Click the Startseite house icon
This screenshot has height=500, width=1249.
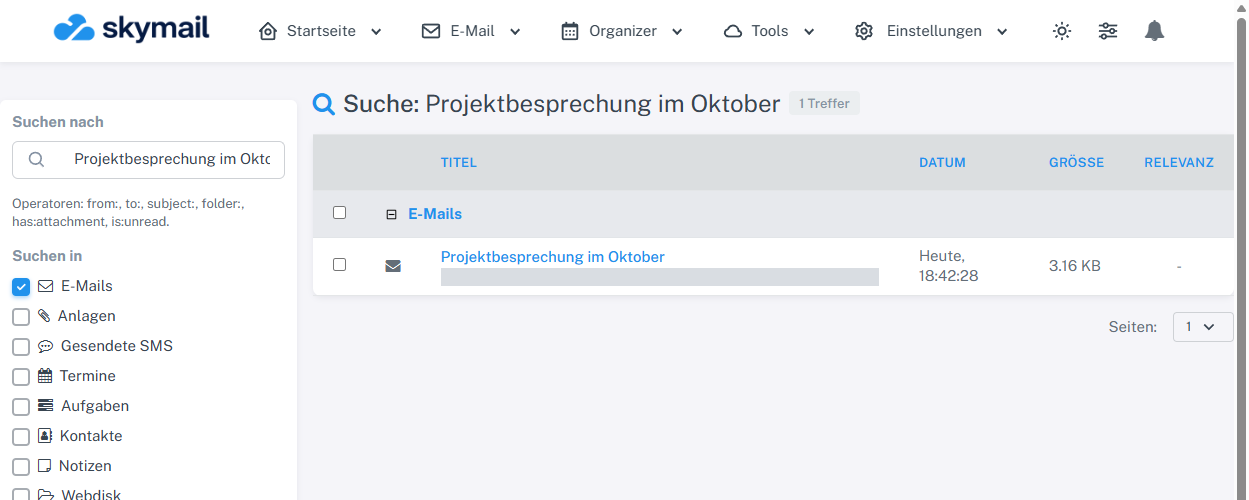[x=267, y=31]
